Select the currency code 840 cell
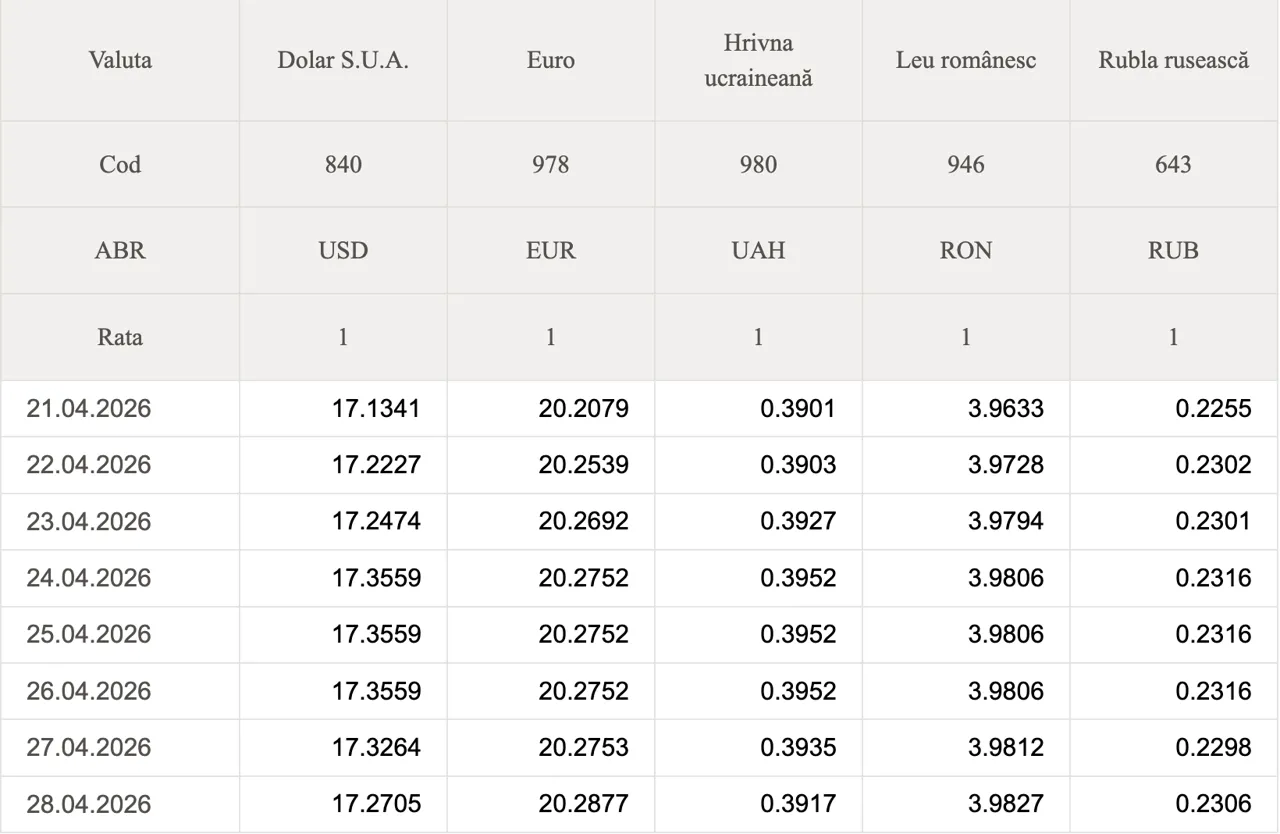 point(343,164)
